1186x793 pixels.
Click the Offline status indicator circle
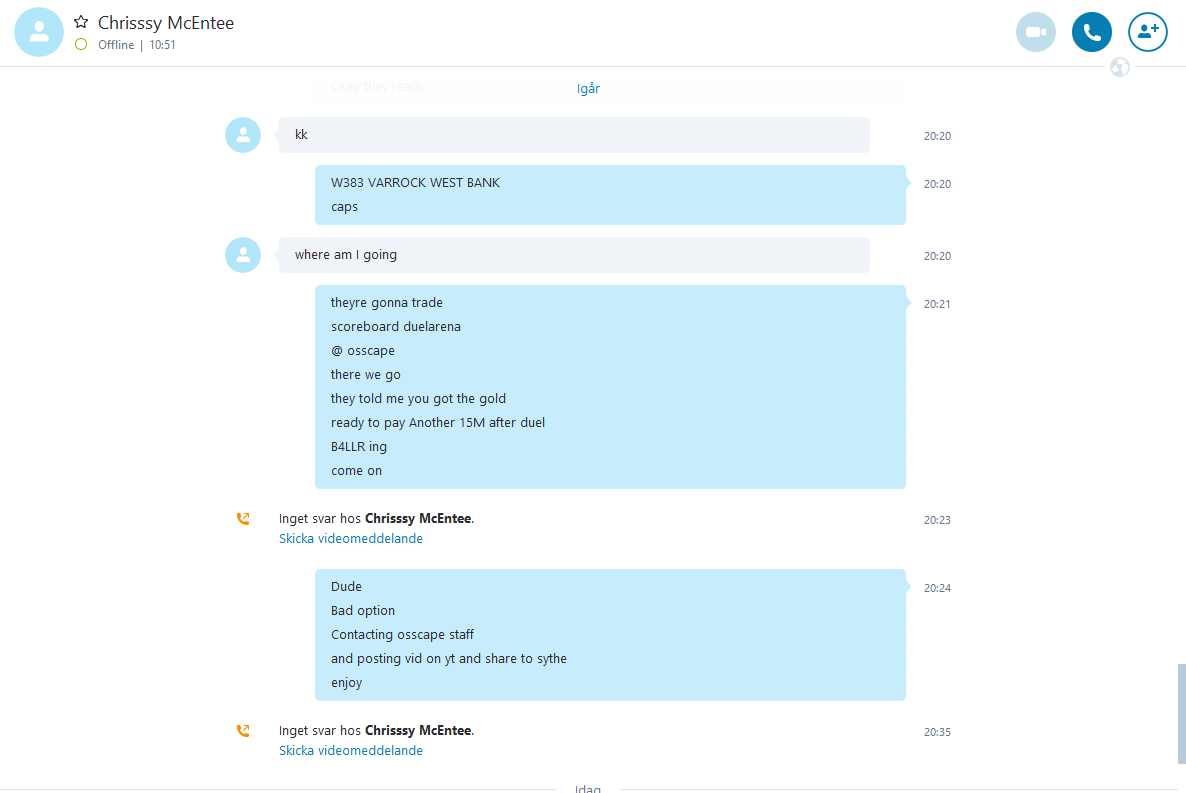[x=81, y=45]
